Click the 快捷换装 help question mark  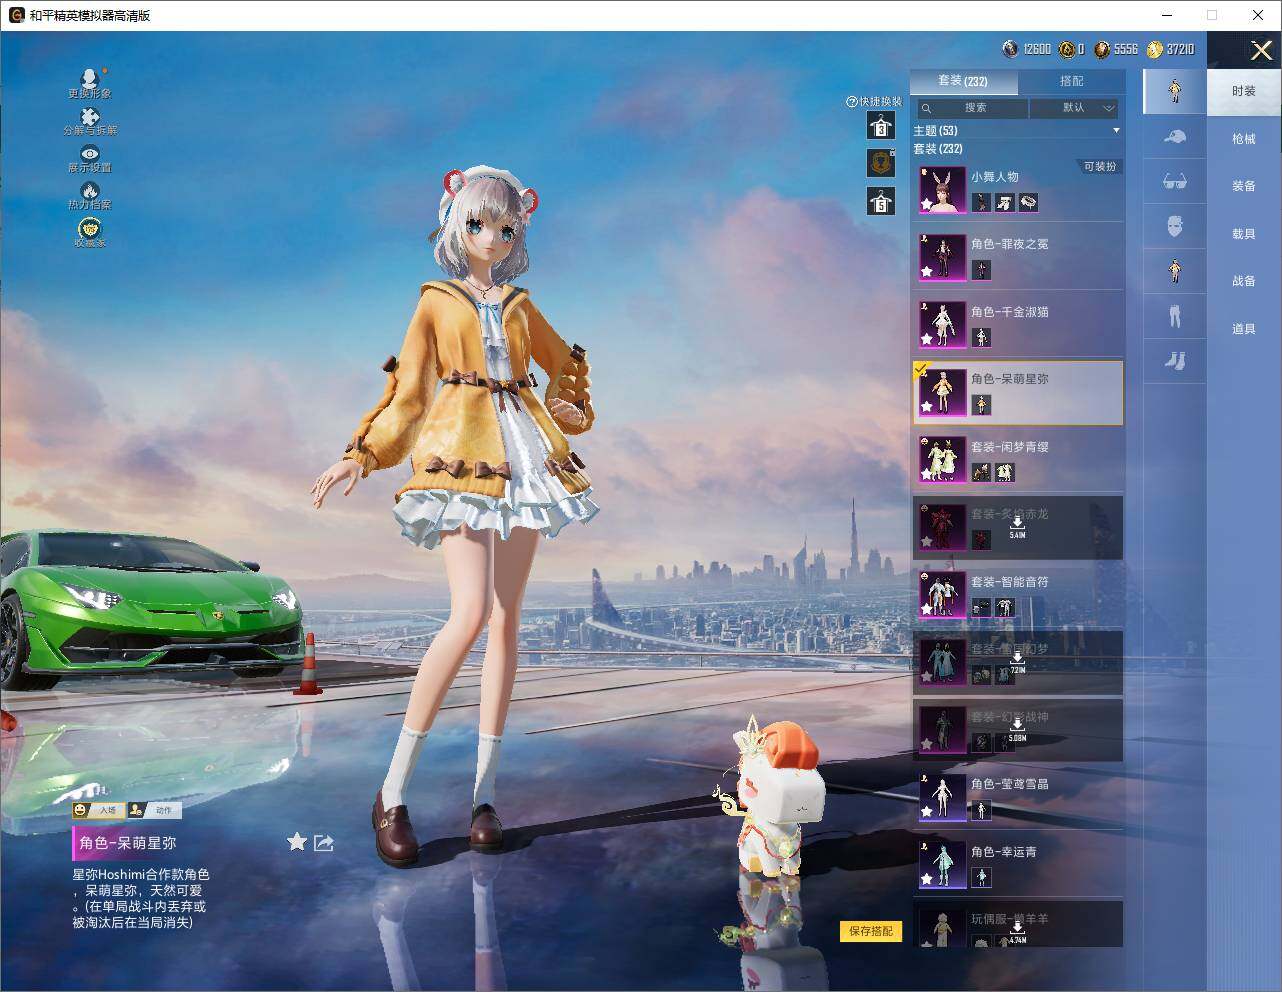[852, 102]
